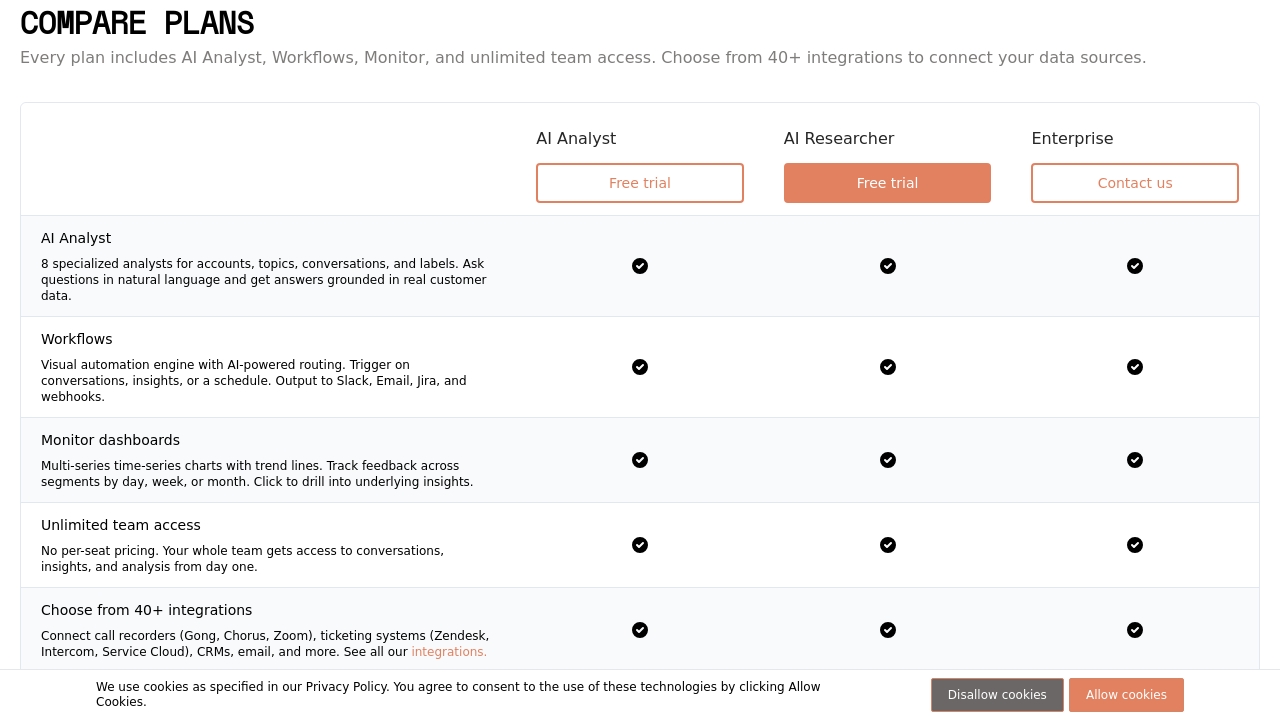The height and width of the screenshot is (720, 1280).
Task: Accept with Allow cookies button
Action: (1126, 695)
